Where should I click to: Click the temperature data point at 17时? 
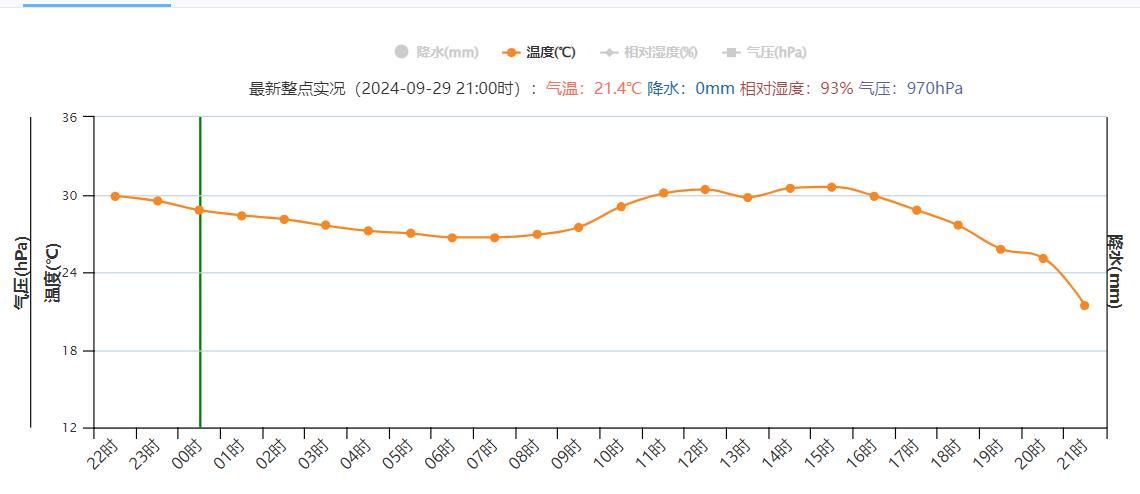[916, 210]
